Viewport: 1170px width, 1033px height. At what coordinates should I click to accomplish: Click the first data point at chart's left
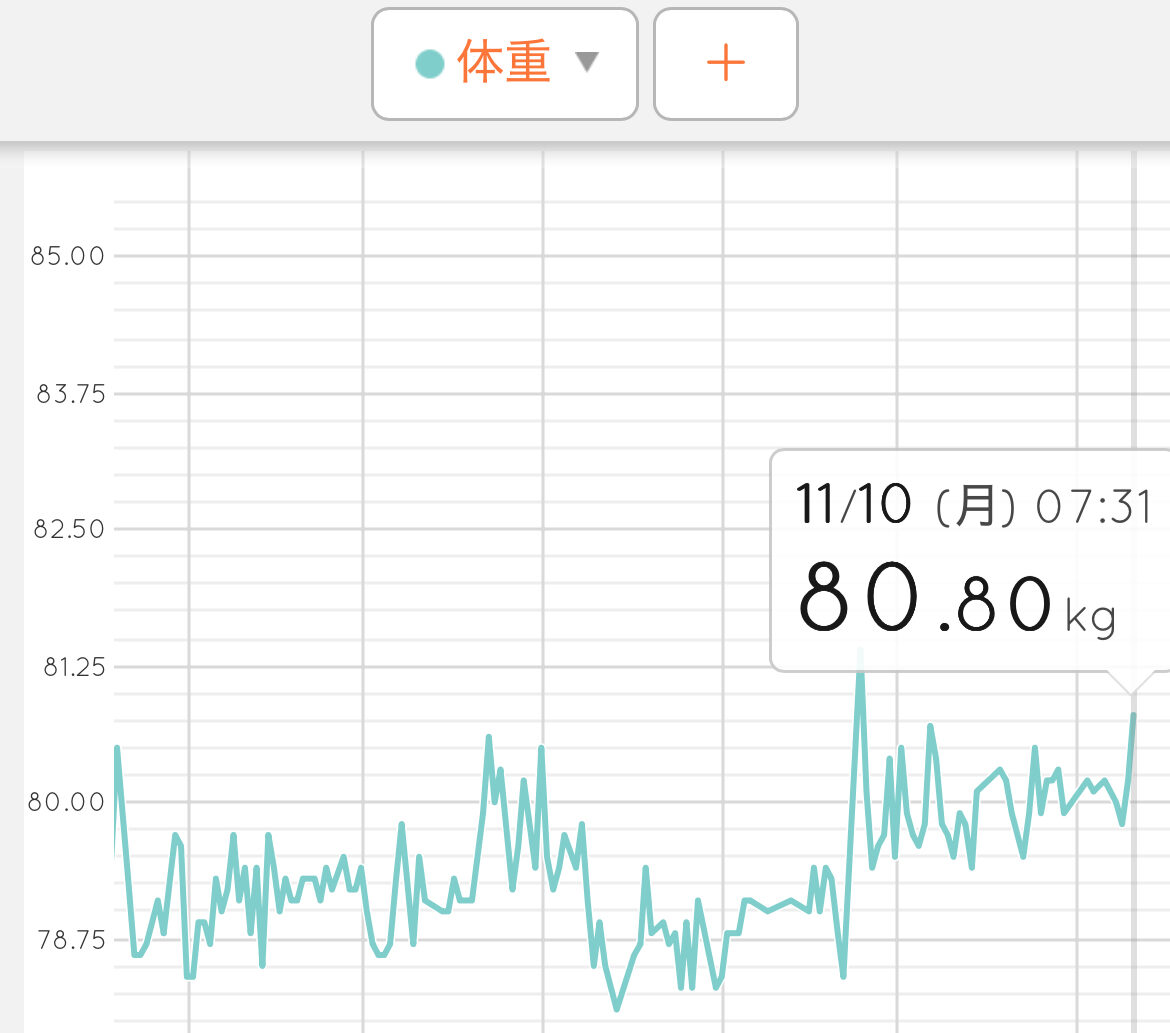117,748
